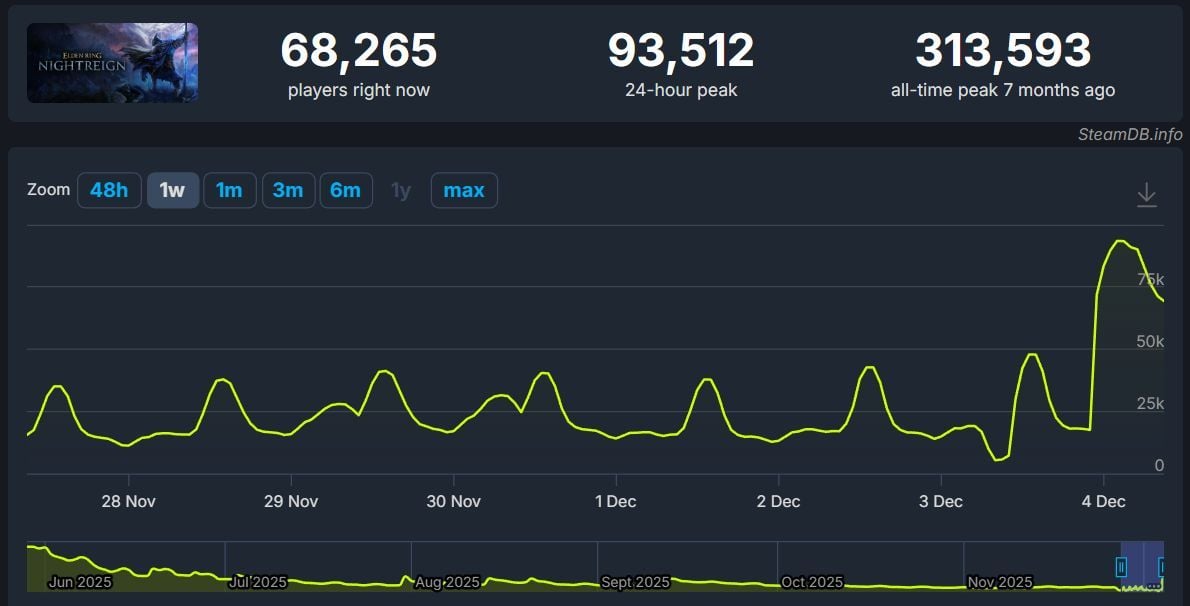Choose the 6m zoom option
Image resolution: width=1190 pixels, height=606 pixels.
(346, 190)
